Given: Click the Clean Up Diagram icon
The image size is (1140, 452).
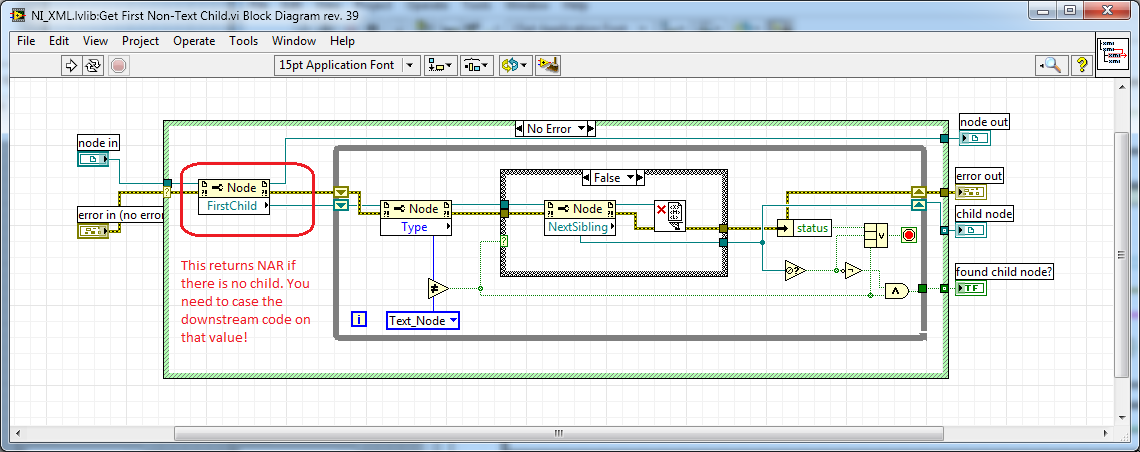Looking at the screenshot, I should coord(547,66).
